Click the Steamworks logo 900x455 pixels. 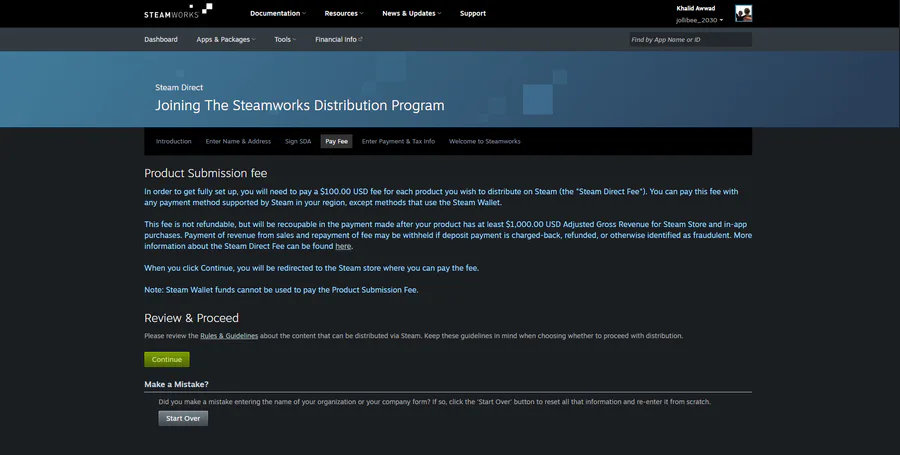[178, 11]
